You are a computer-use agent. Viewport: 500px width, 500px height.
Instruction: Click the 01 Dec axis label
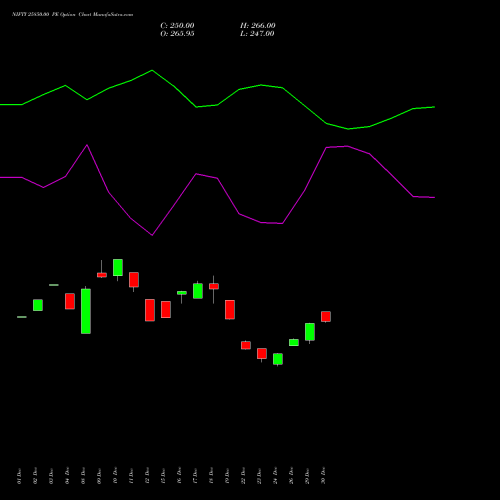click(x=19, y=476)
